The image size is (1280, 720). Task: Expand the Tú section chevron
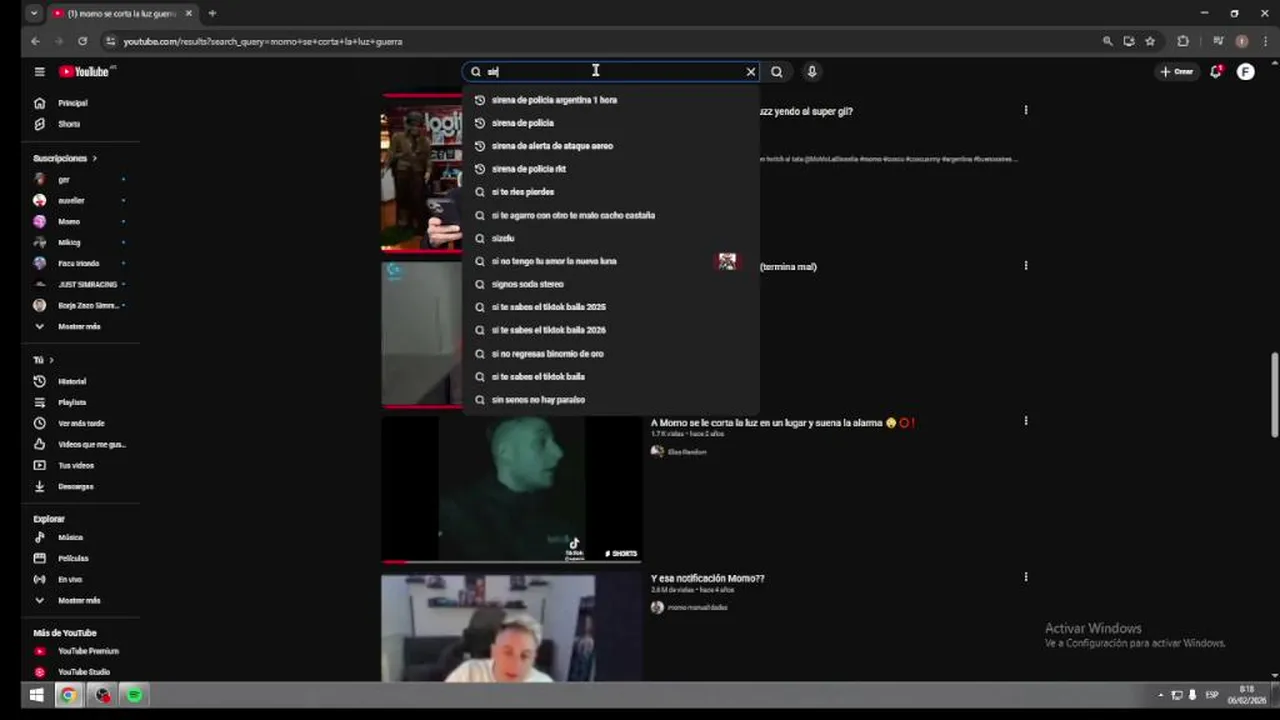51,360
